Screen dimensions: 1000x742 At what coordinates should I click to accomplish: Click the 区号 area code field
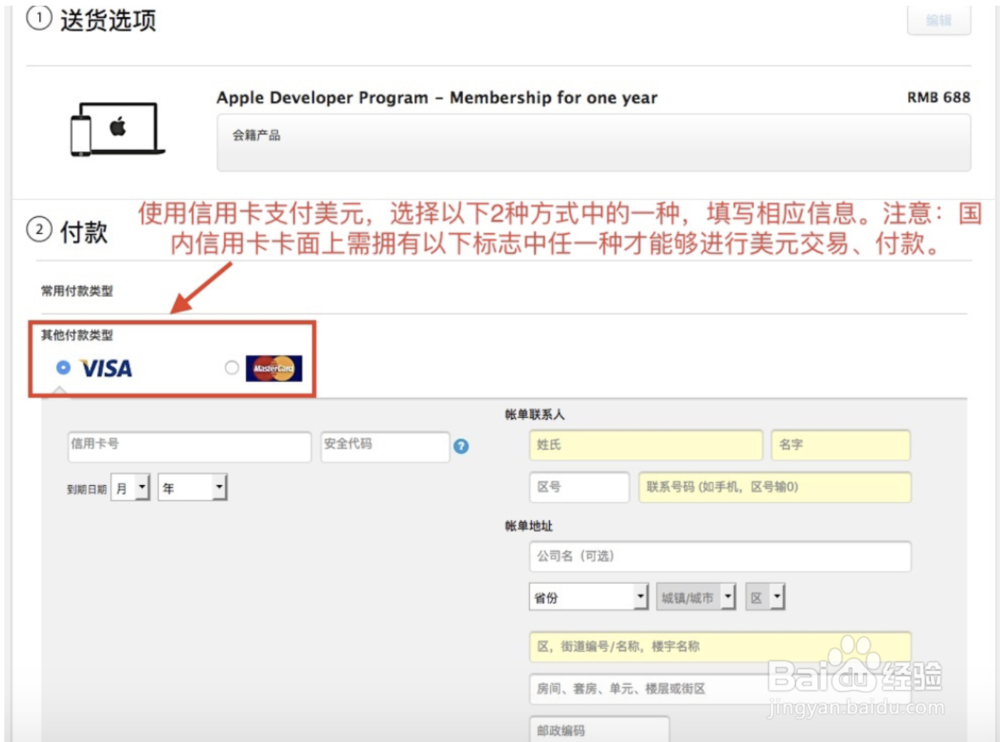coord(579,487)
